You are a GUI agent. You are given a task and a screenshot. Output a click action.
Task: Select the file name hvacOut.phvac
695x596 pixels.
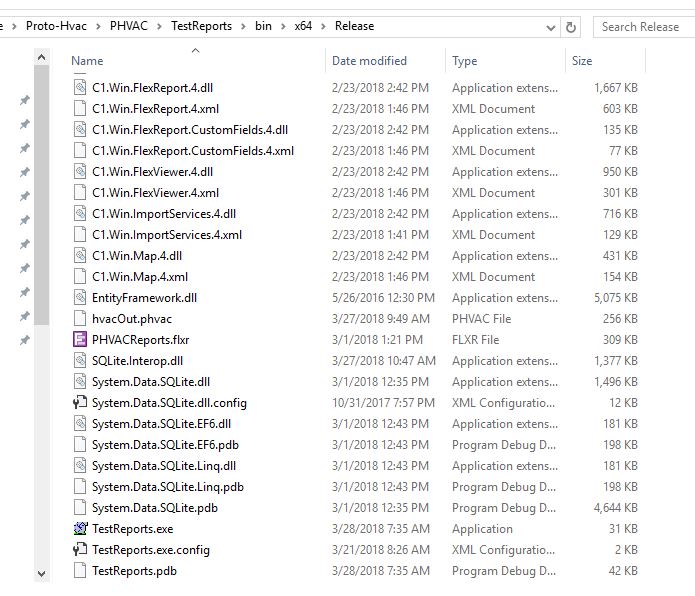coord(132,319)
